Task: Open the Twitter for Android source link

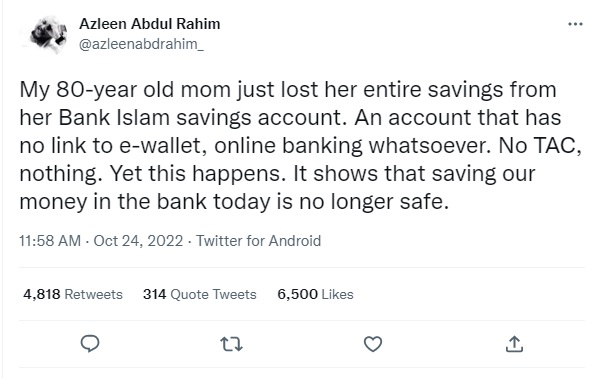Action: [258, 241]
